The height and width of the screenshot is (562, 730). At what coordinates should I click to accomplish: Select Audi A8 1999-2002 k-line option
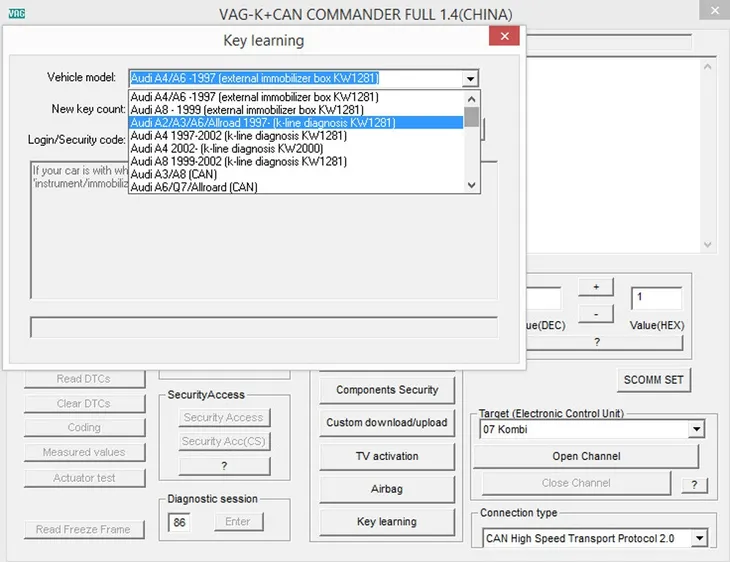click(x=297, y=162)
